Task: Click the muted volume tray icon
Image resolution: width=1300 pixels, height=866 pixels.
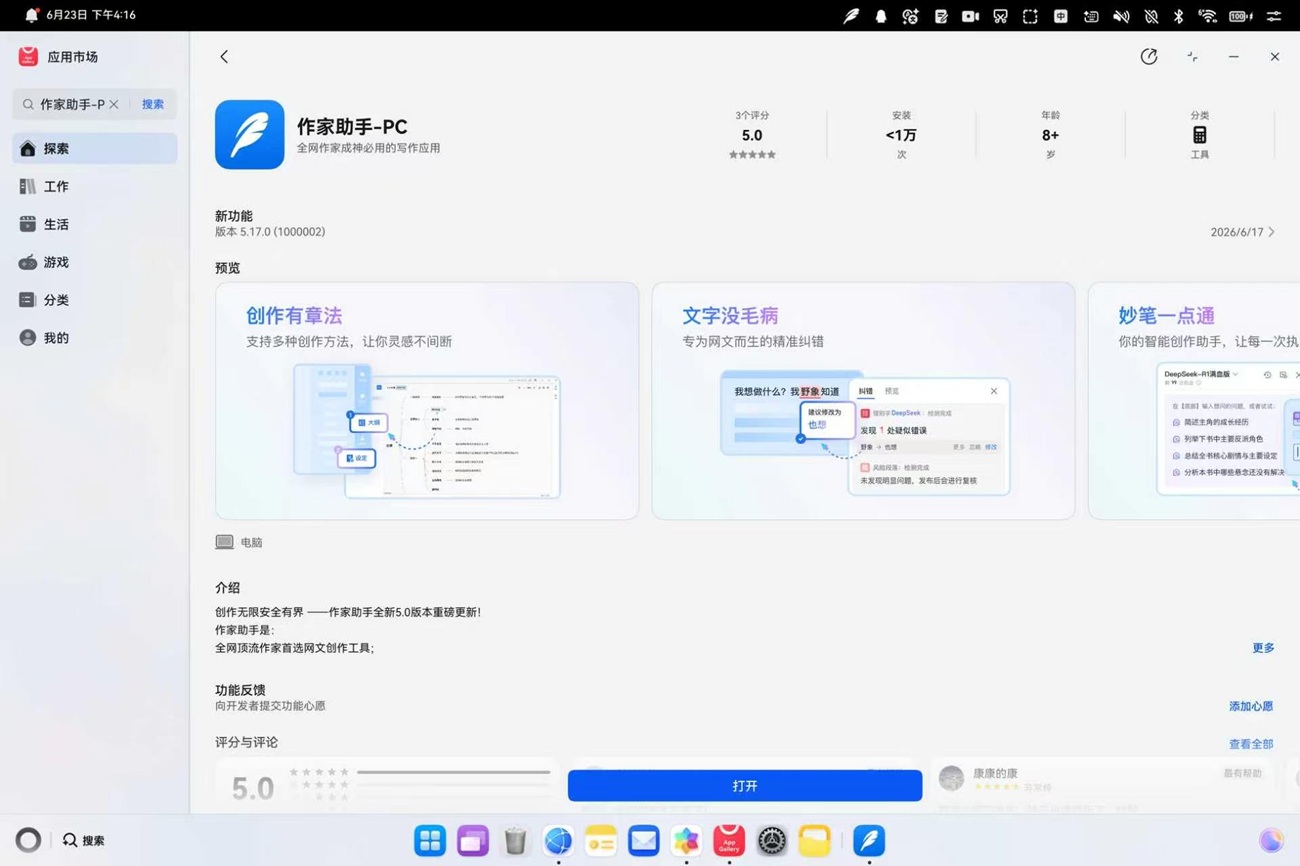Action: pos(1121,16)
